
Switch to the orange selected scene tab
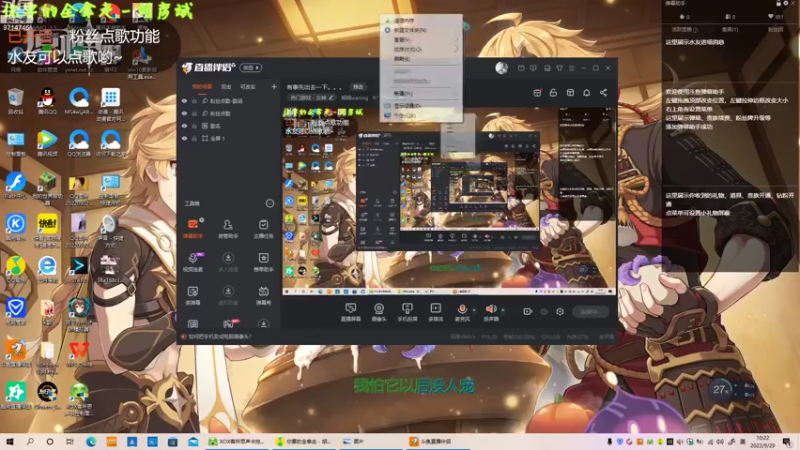pyautogui.click(x=202, y=87)
